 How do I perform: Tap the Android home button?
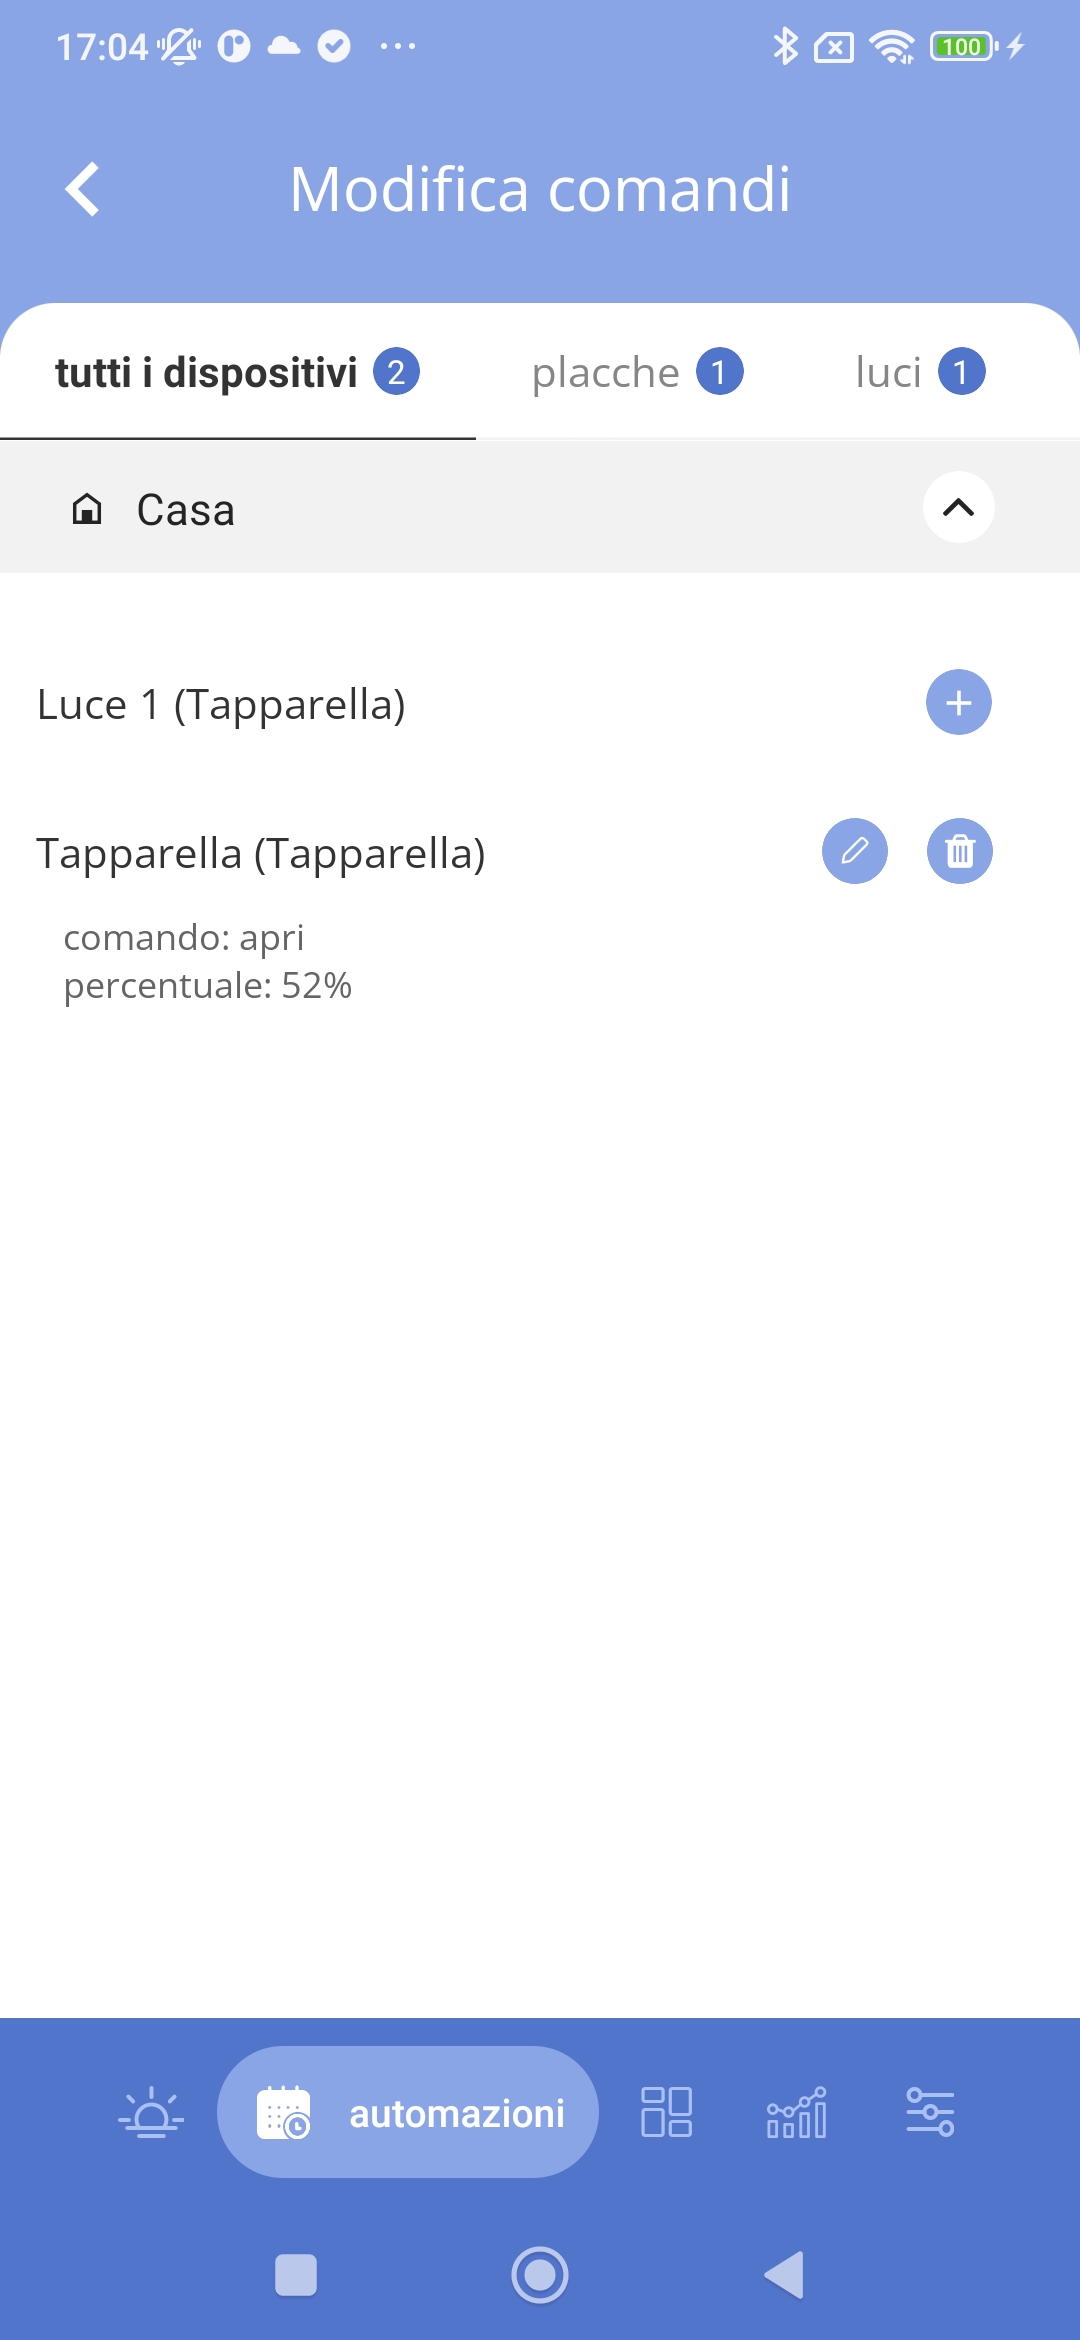540,2275
